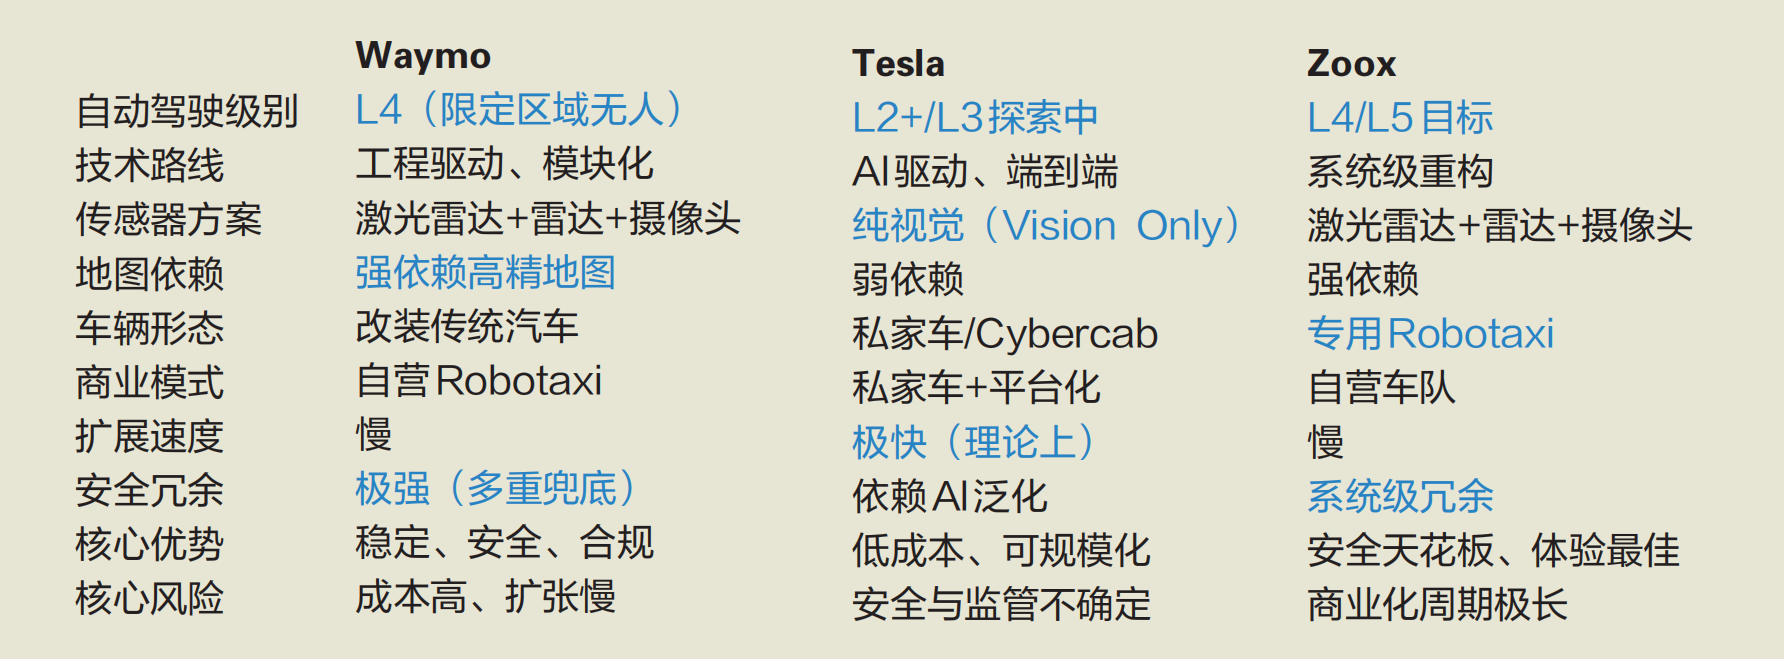
Task: Select the 核心风险 row label
Action: [149, 598]
